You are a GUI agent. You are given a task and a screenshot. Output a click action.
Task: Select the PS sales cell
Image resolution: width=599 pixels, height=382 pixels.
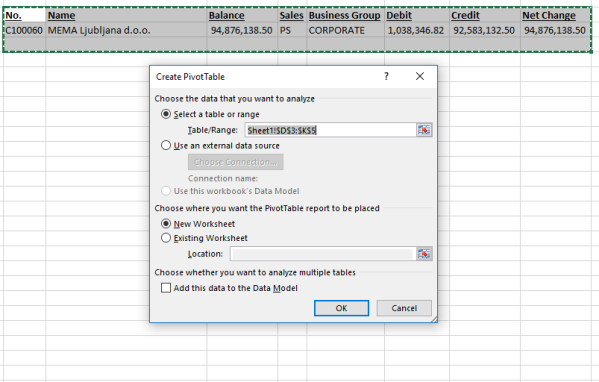292,30
